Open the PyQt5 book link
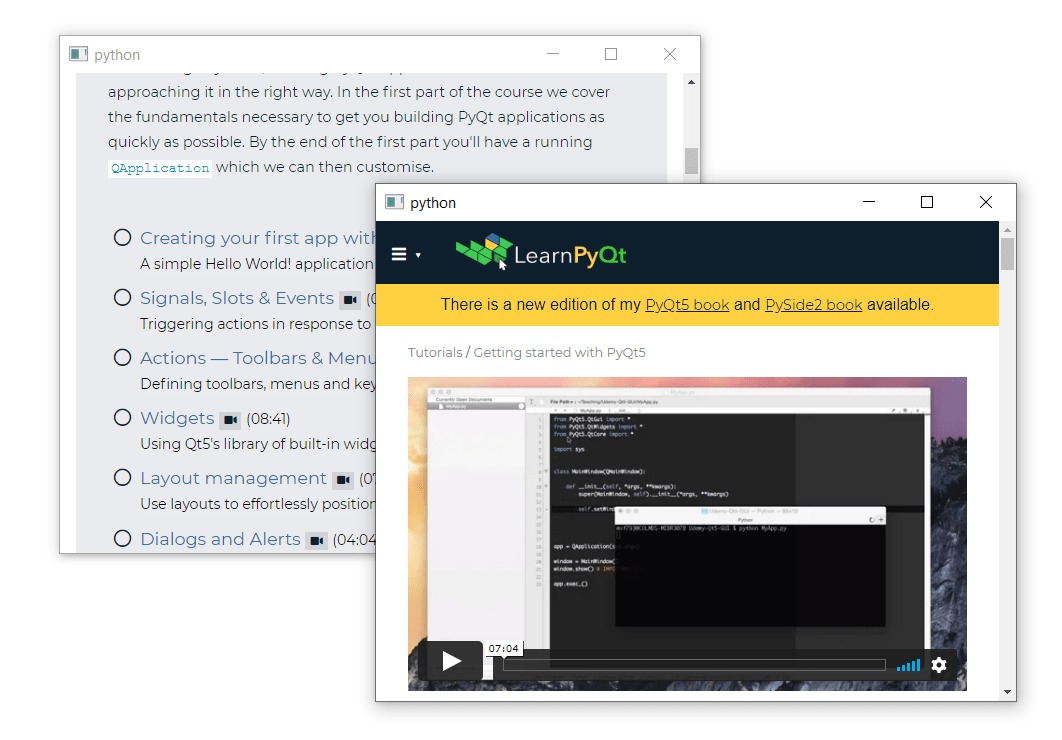1062x740 pixels. (687, 304)
